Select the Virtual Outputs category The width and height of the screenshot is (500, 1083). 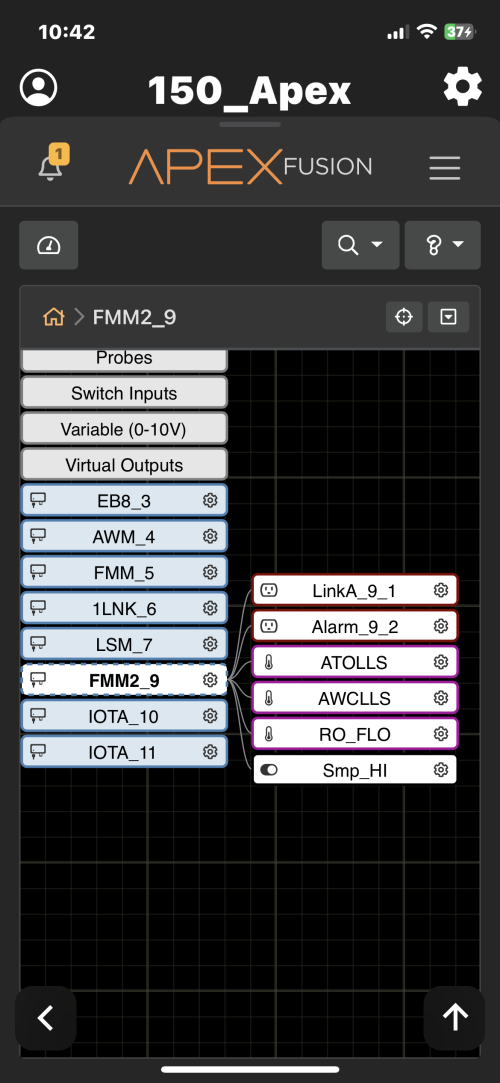pyautogui.click(x=124, y=465)
